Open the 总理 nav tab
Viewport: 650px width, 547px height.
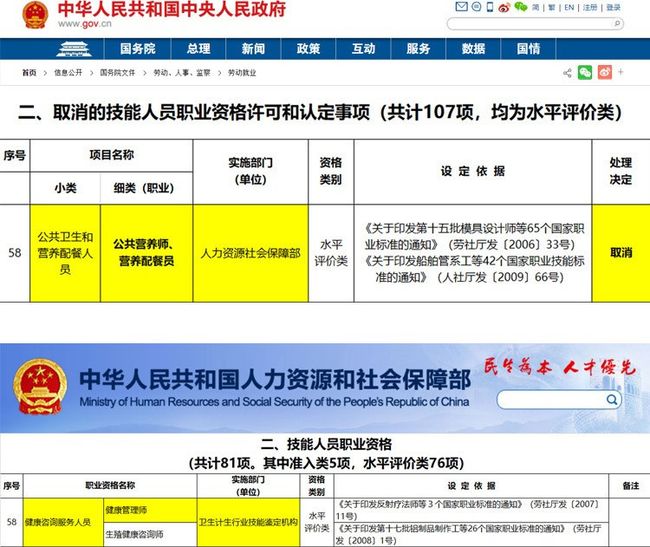coord(199,49)
